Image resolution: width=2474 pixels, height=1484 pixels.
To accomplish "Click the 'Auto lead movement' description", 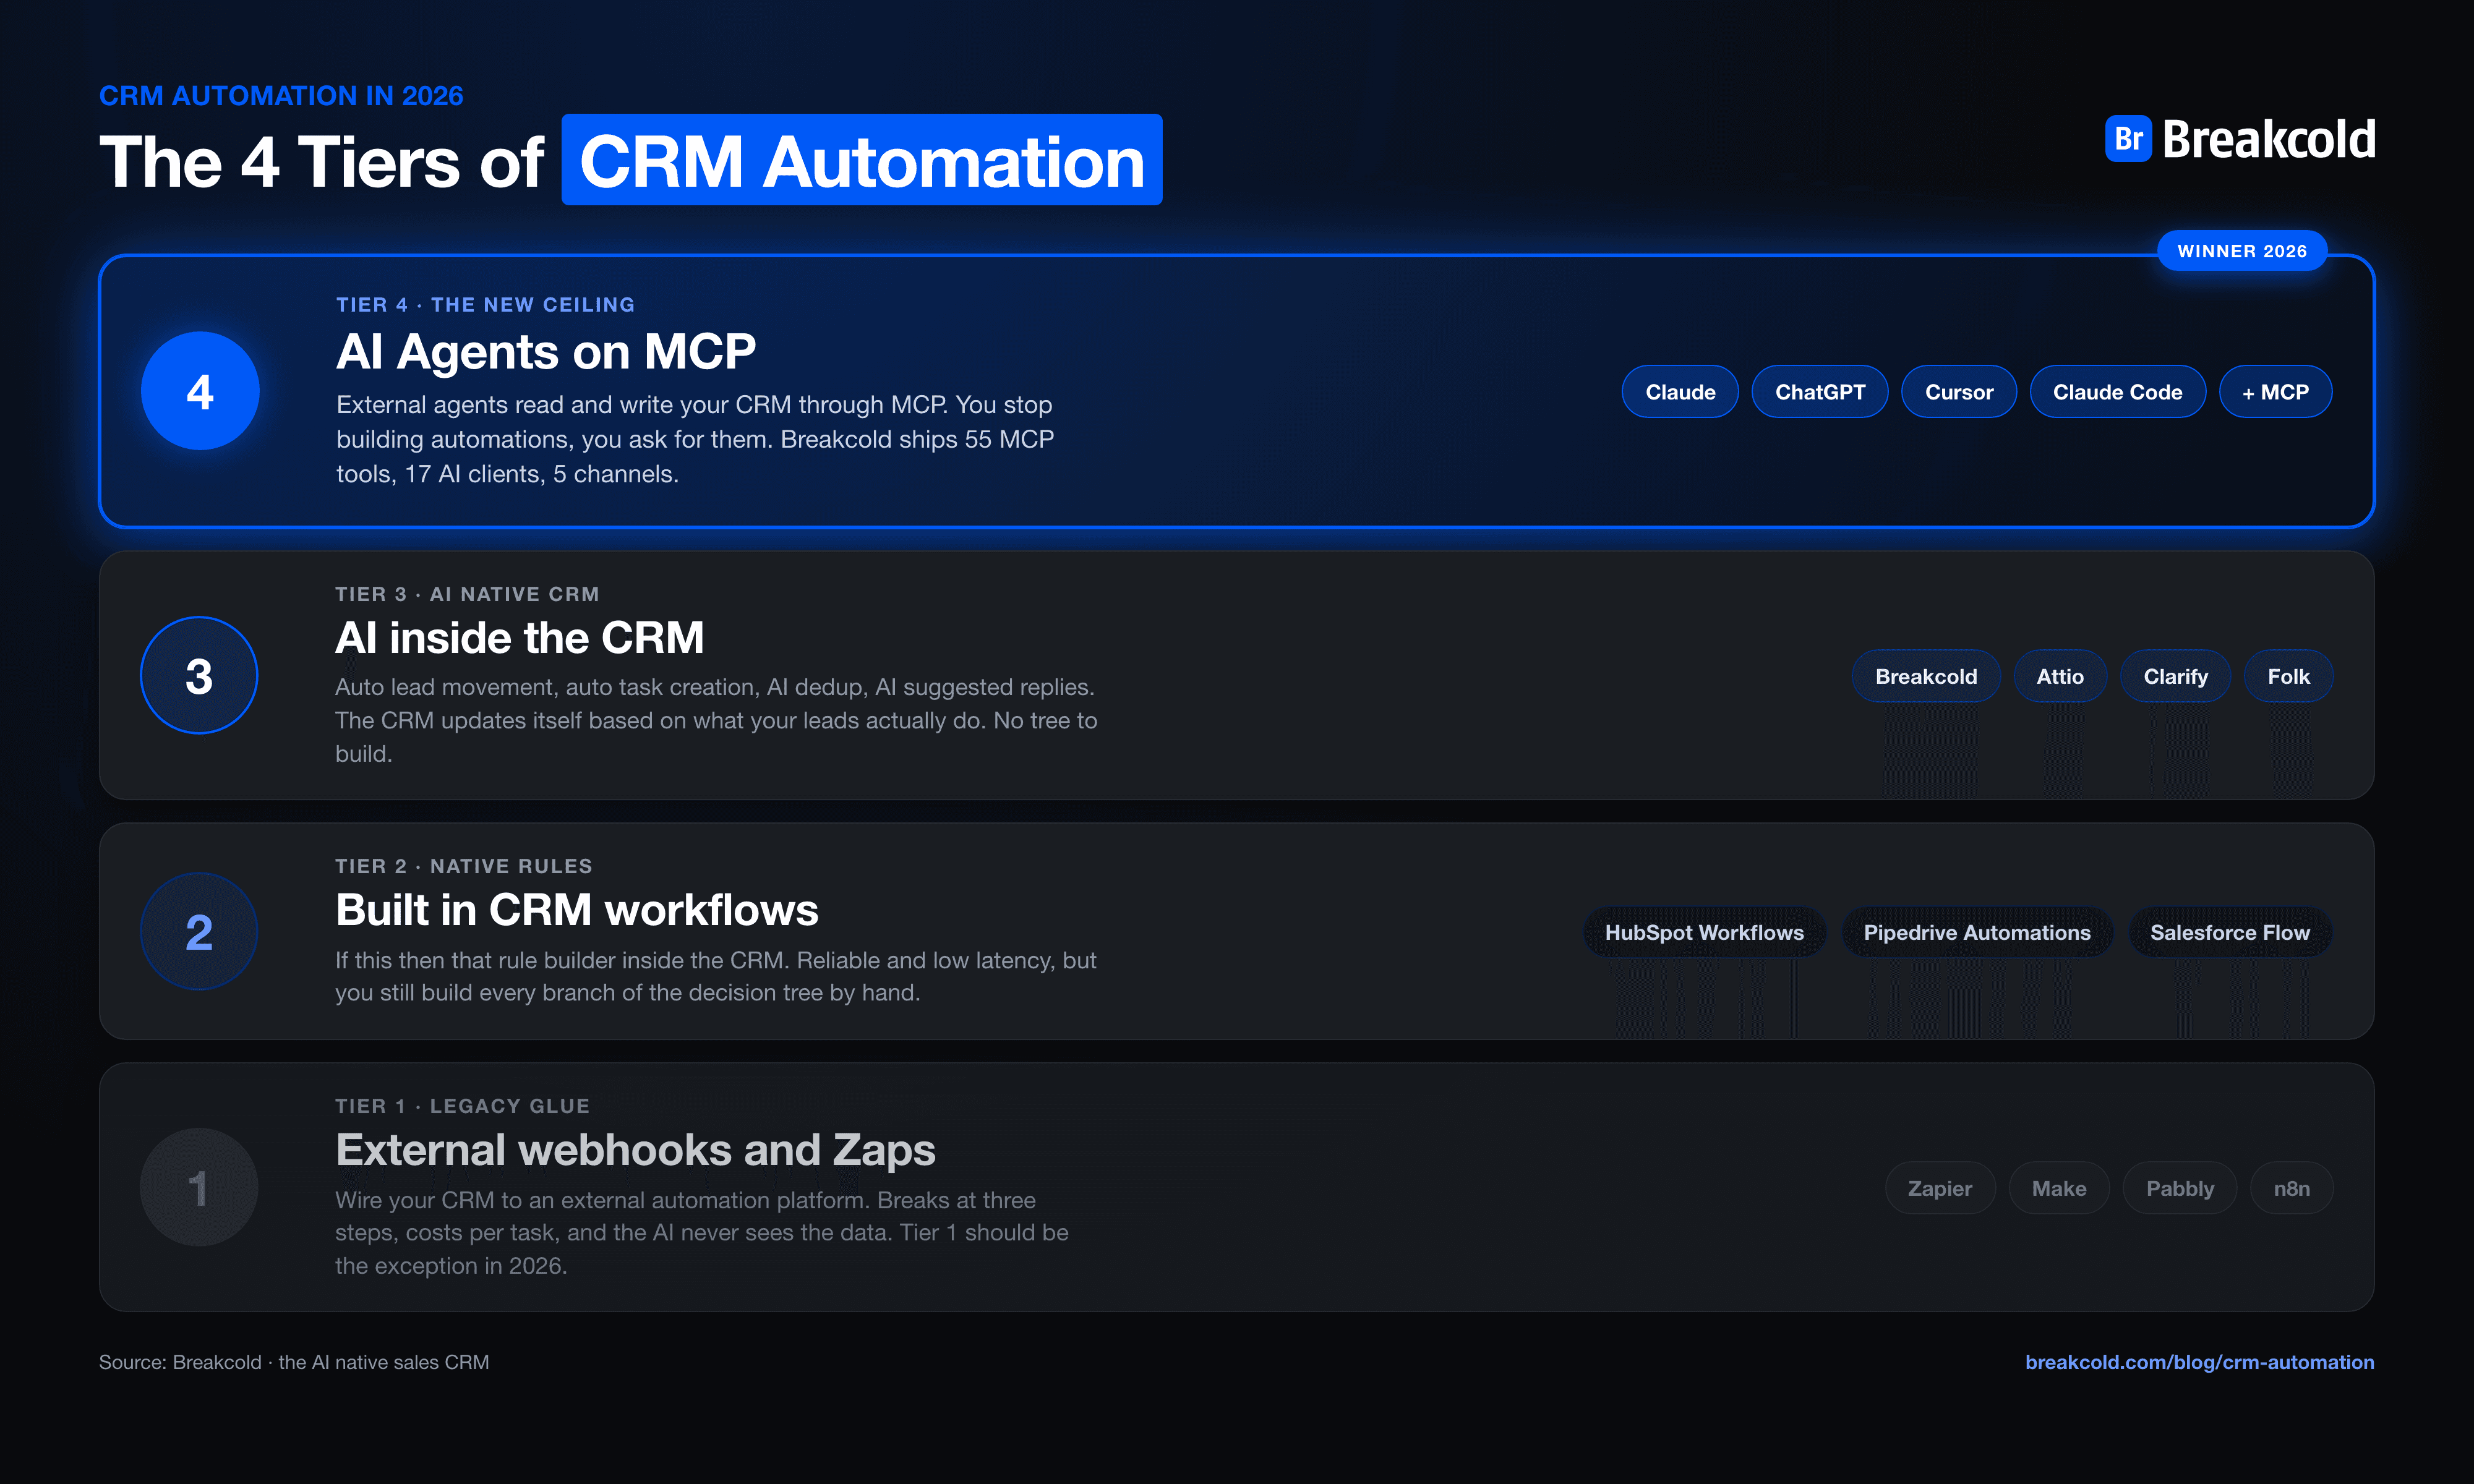I will [716, 720].
